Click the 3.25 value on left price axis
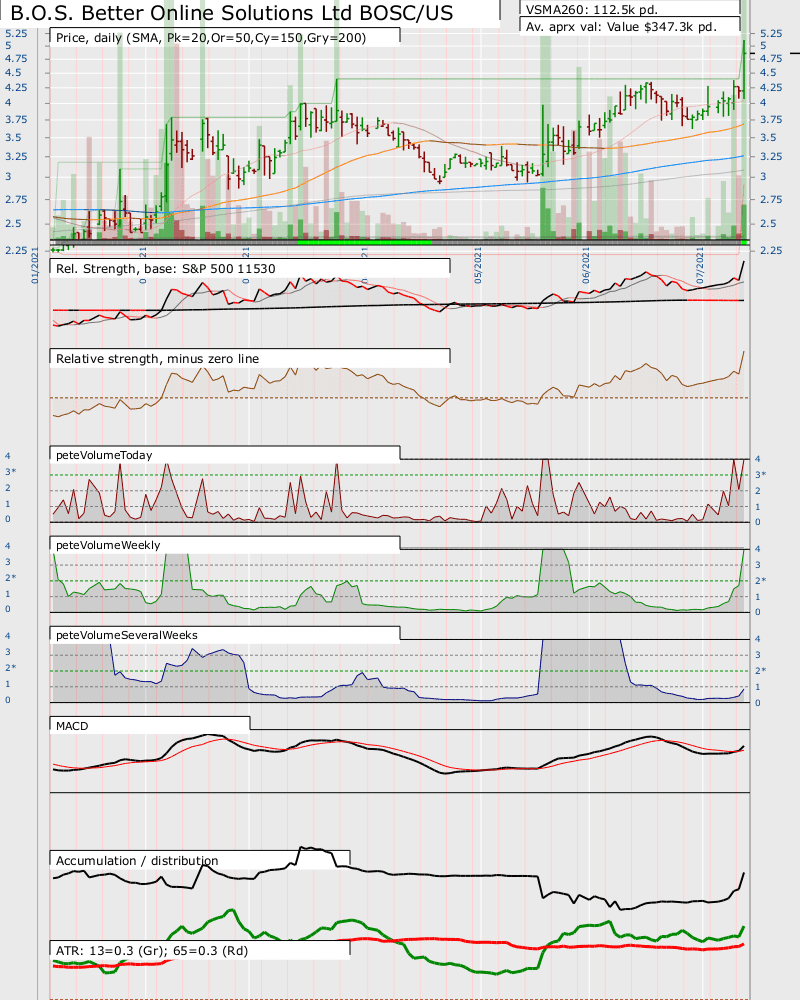 [x=16, y=156]
